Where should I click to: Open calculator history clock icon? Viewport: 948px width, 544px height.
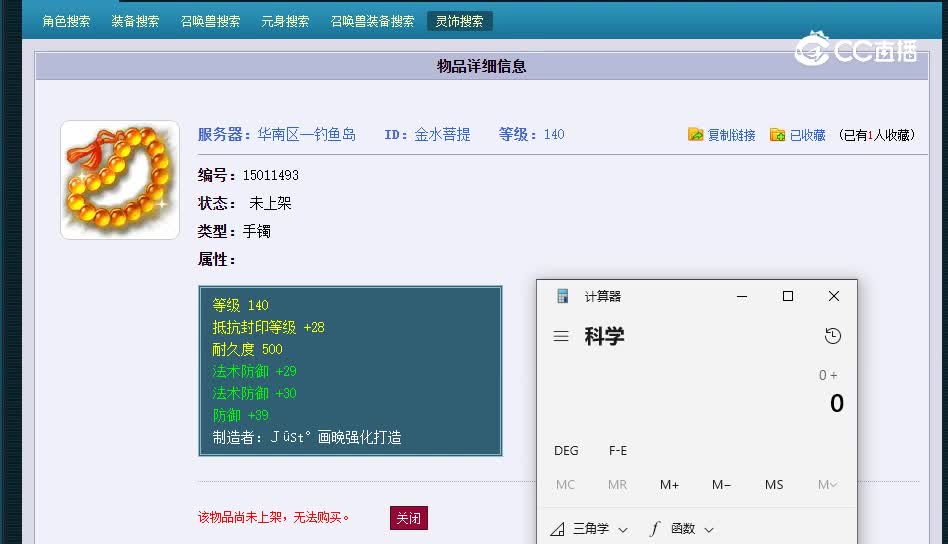click(832, 337)
